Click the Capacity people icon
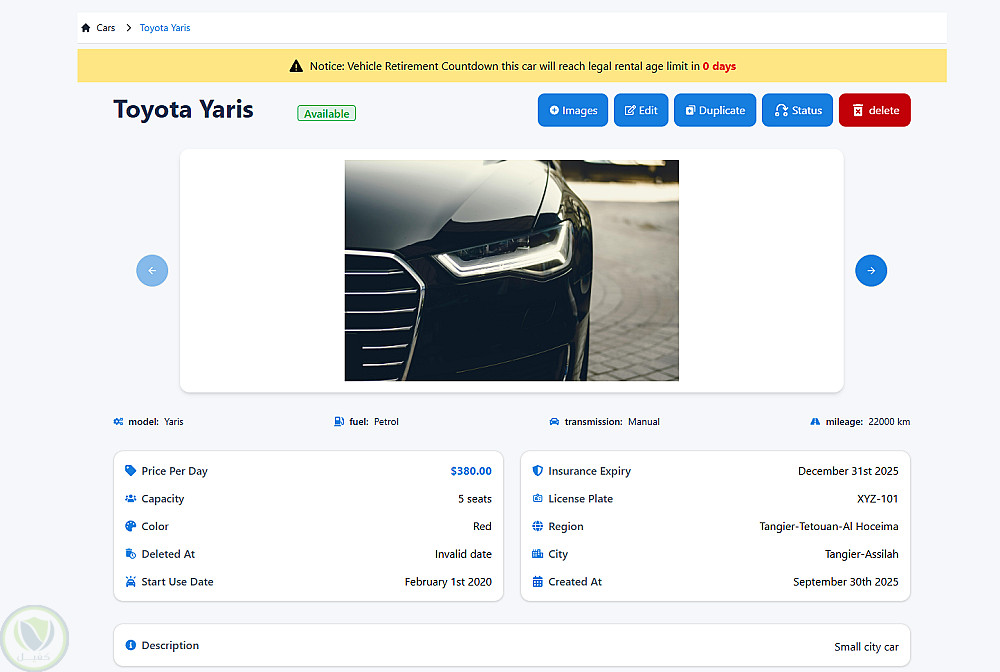Screen dimensions: 1000x672 pyautogui.click(x=131, y=499)
